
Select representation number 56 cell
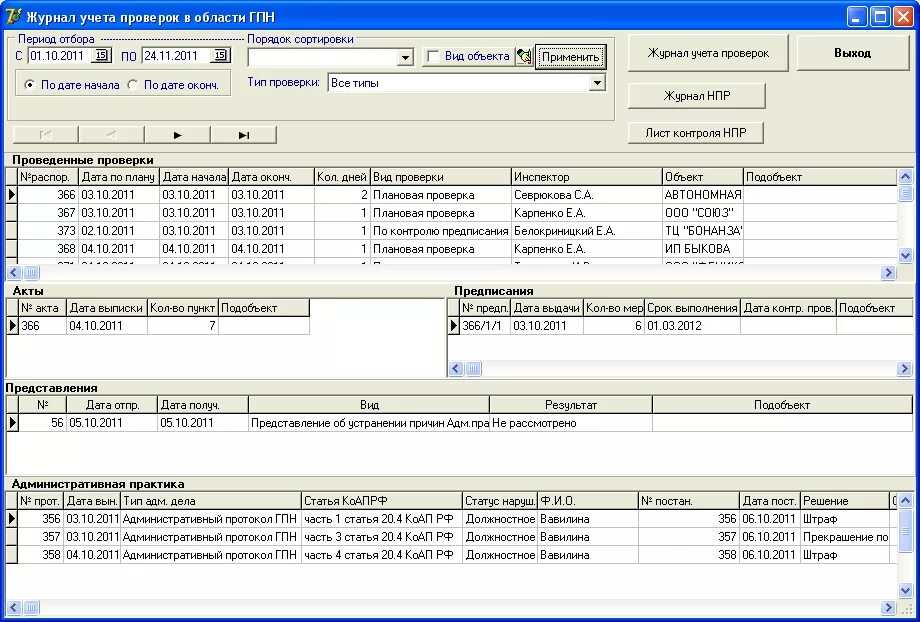(42, 423)
